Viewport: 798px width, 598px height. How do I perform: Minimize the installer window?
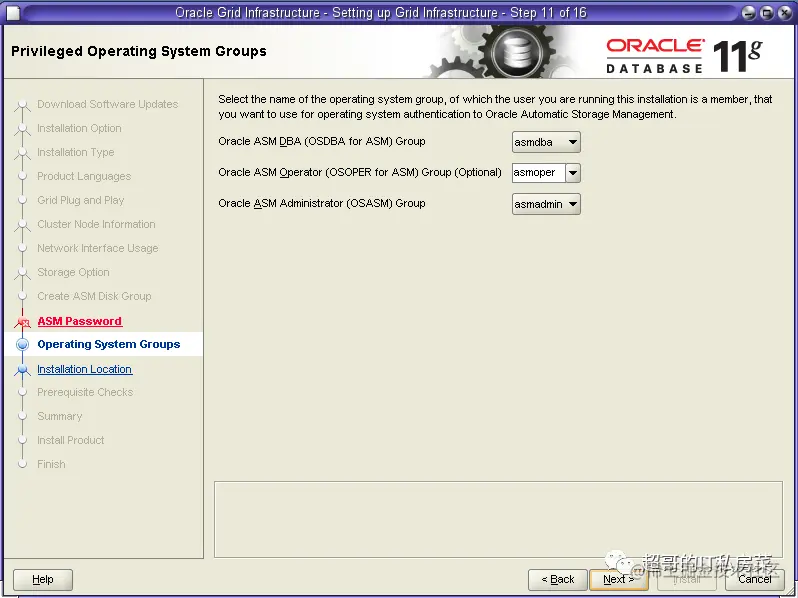click(749, 13)
